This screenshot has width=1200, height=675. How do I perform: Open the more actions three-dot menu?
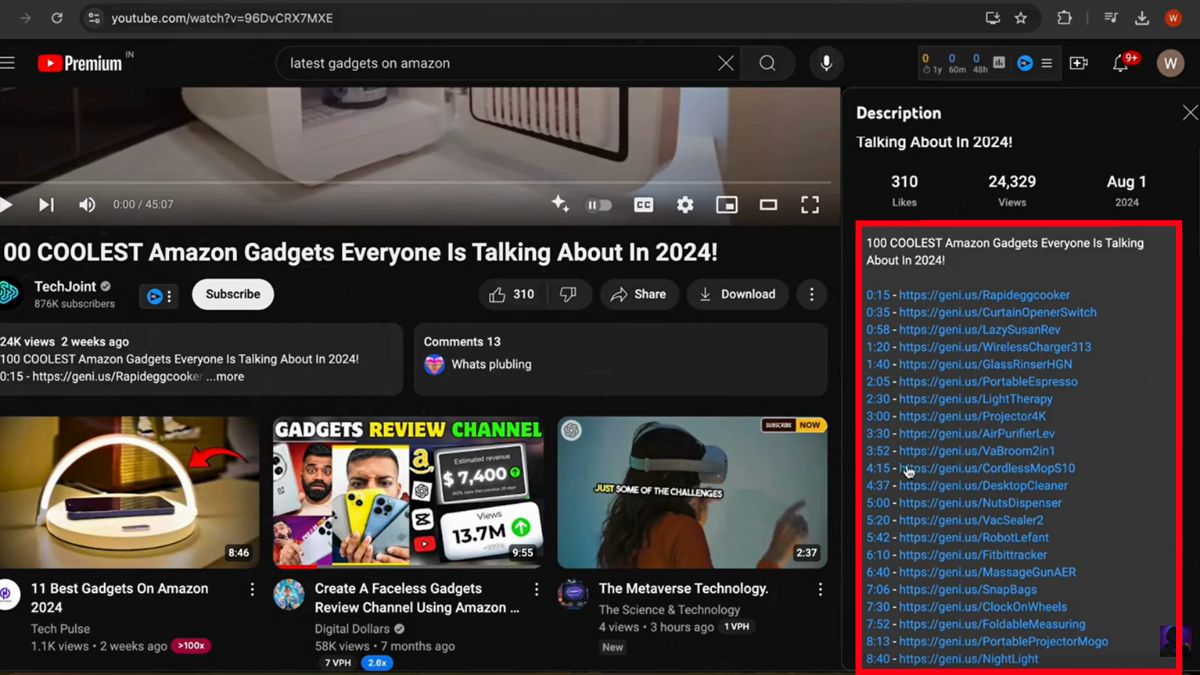[x=811, y=294]
